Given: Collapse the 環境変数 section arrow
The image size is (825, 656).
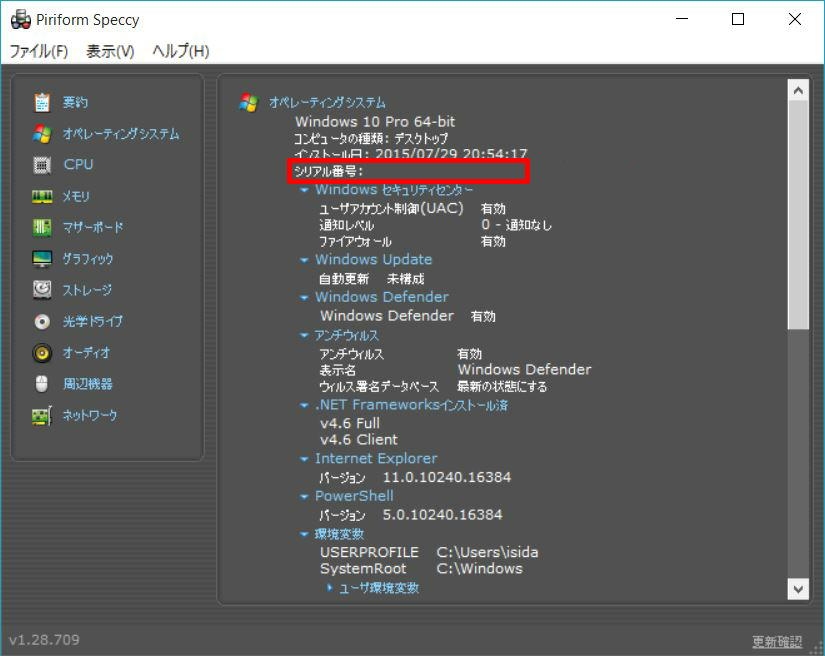Looking at the screenshot, I should click(x=304, y=534).
